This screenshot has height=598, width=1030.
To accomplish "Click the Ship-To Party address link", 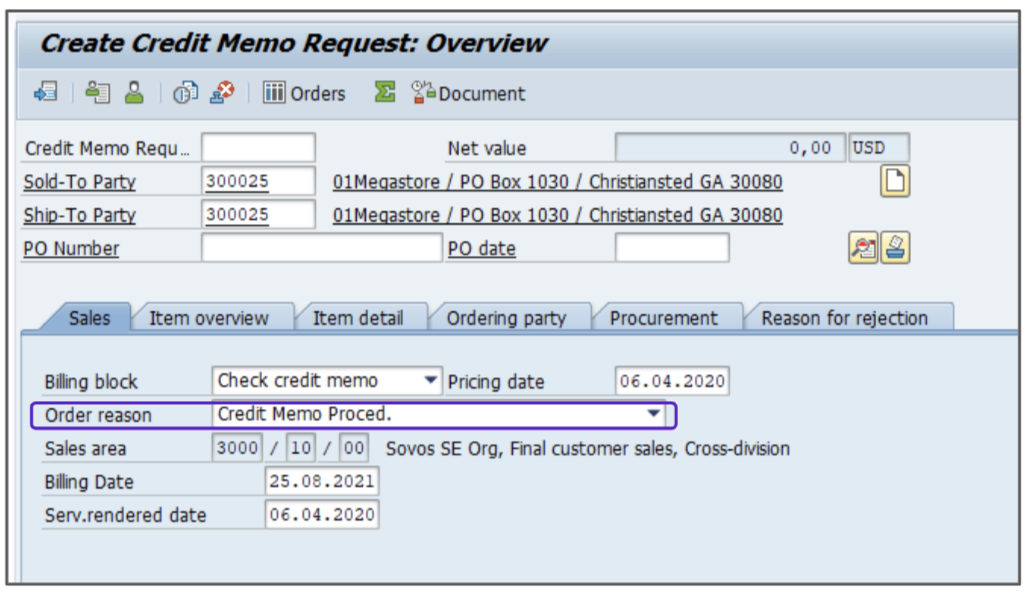I will click(x=557, y=215).
